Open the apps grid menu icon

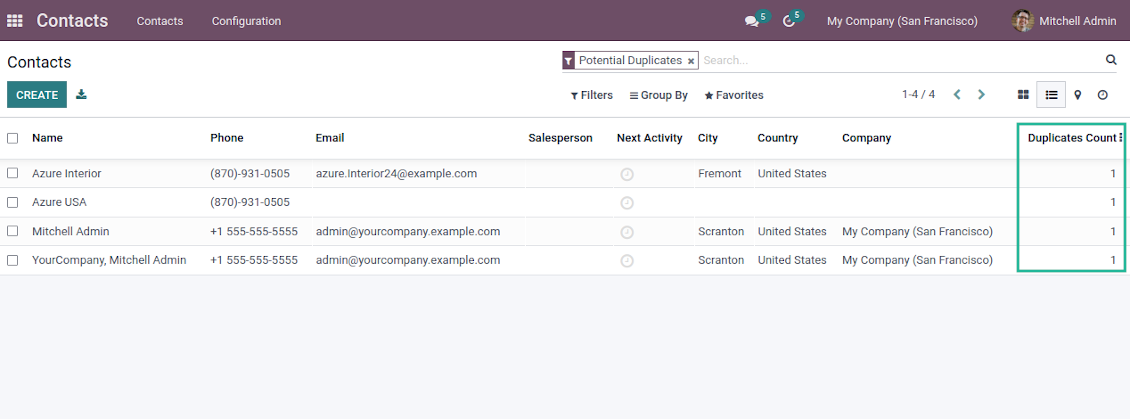coord(15,21)
